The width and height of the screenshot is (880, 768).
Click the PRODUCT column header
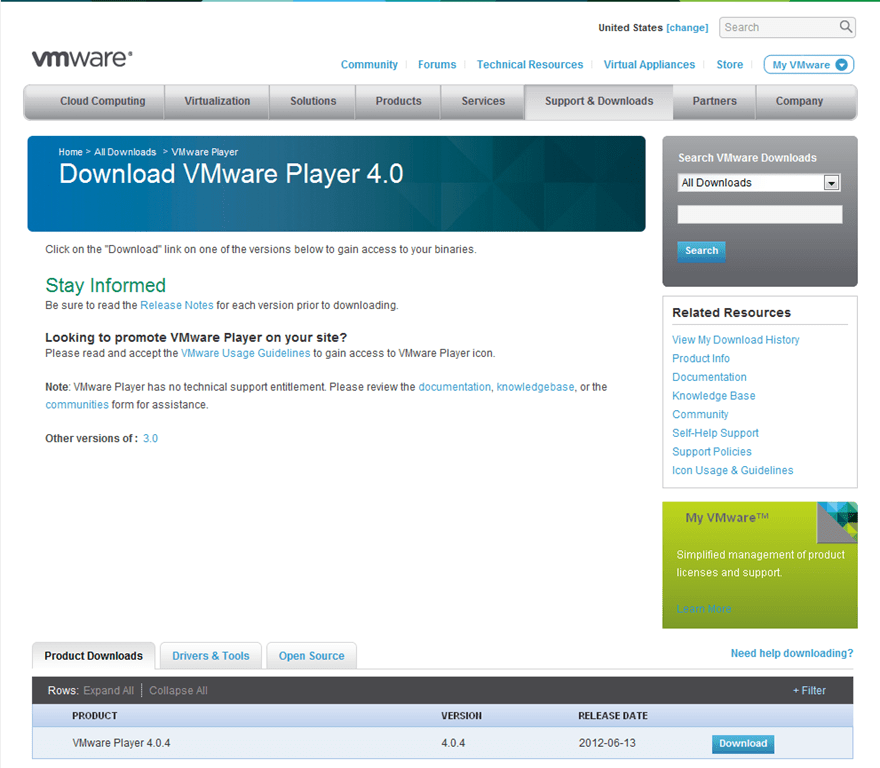coord(95,716)
